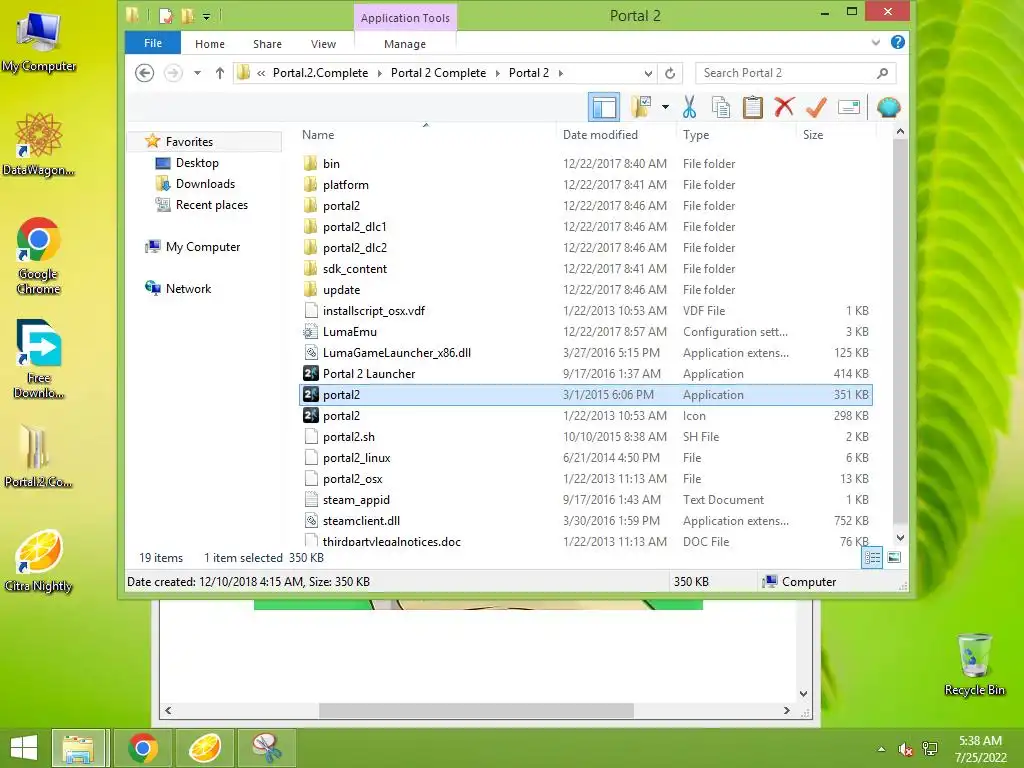Select the portal2_dlc1 folder

coord(355,227)
